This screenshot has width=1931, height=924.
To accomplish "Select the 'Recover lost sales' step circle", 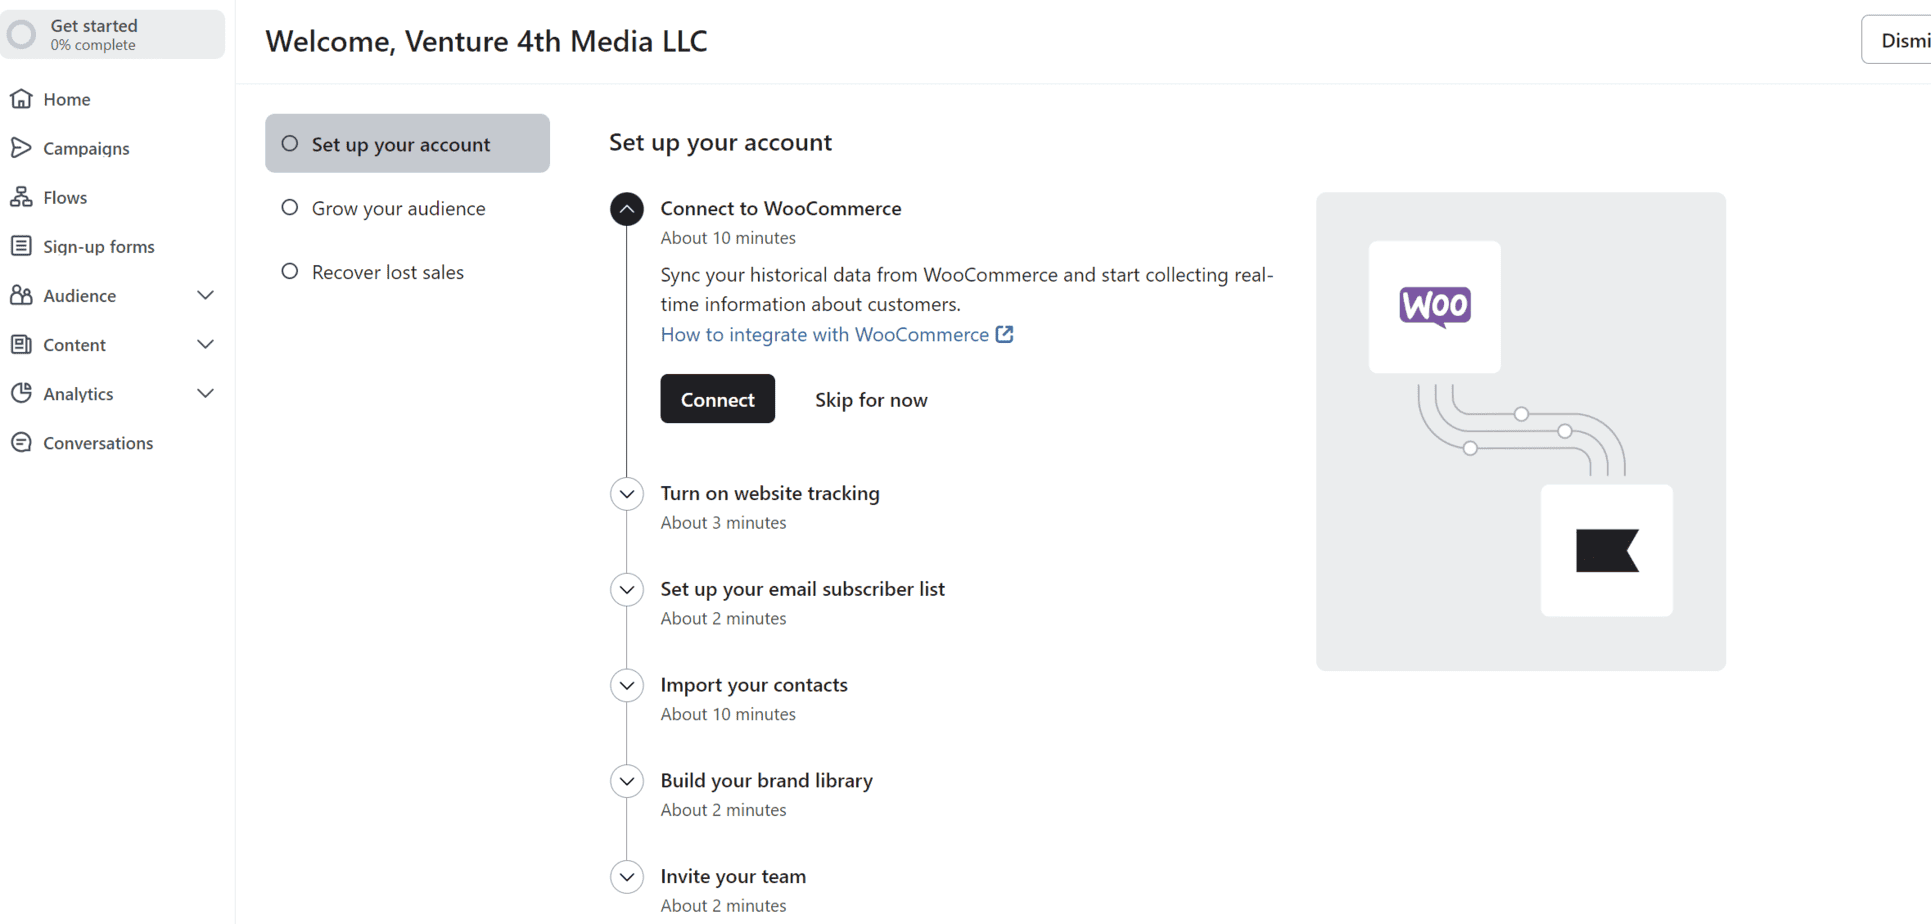I will coord(289,271).
